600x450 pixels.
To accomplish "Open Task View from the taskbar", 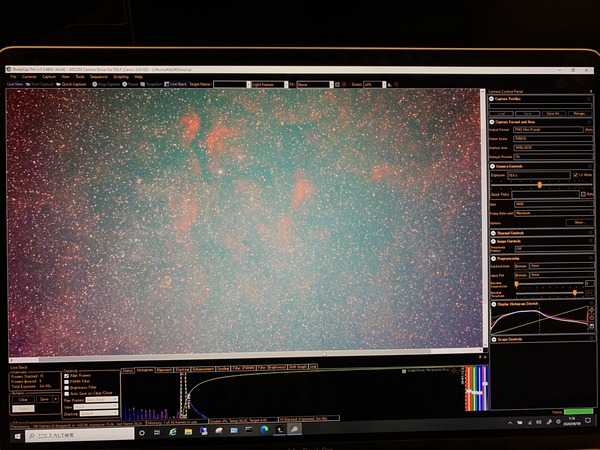I will (157, 432).
